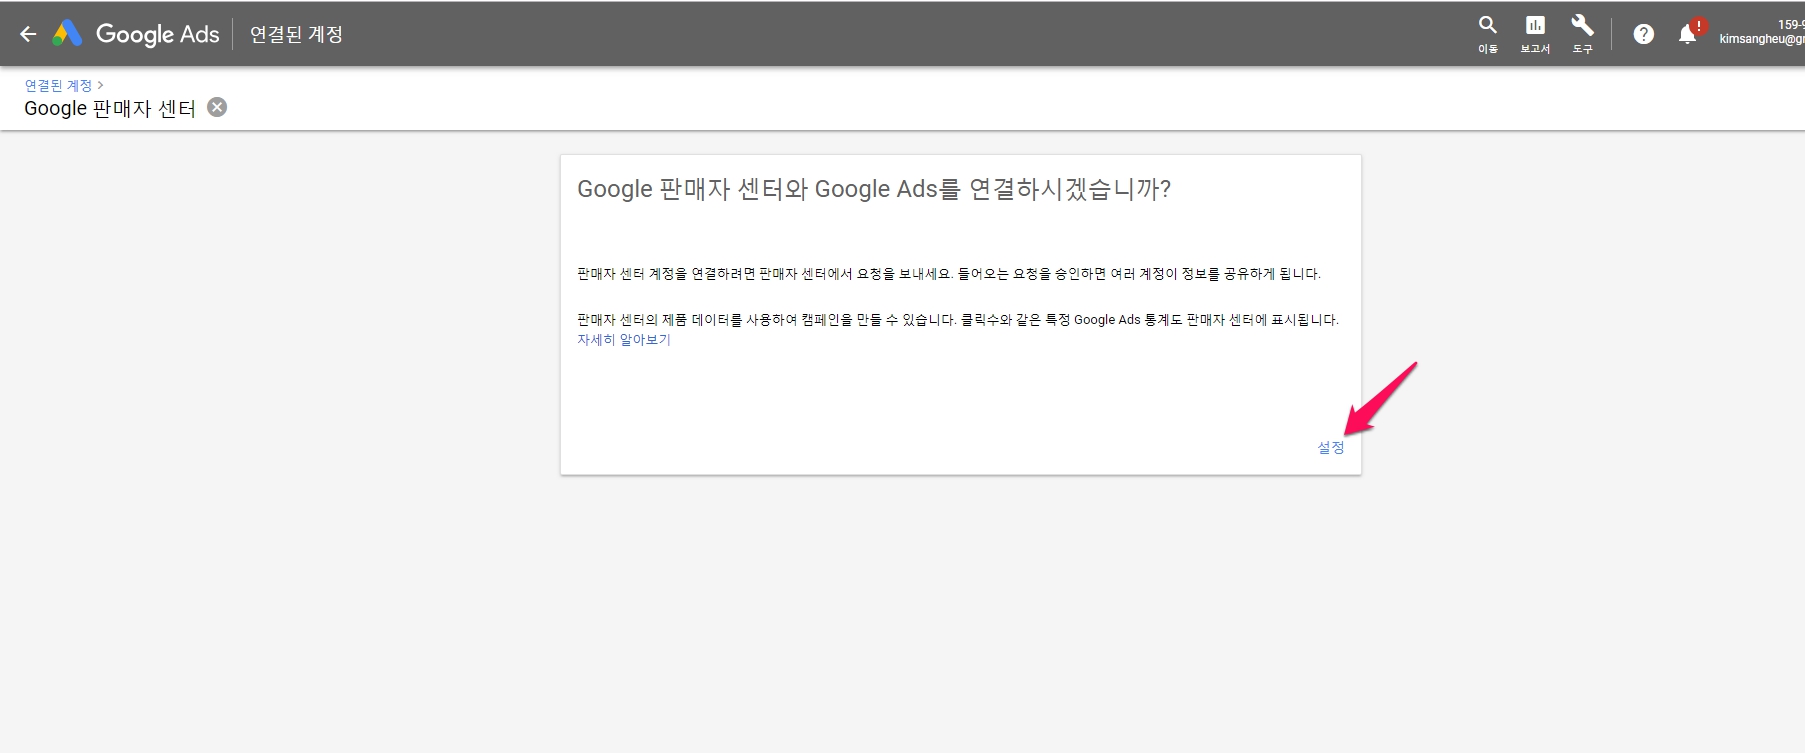This screenshot has height=753, width=1805.
Task: Click the 연결된 계정 breadcrumb link
Action: [x=58, y=85]
